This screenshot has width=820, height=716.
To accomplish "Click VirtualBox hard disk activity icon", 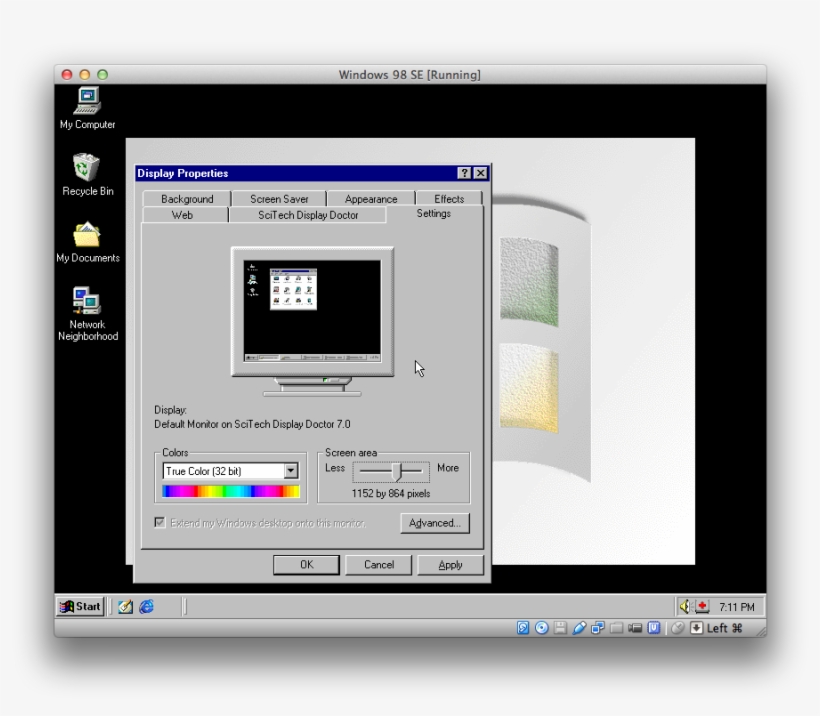I will (x=523, y=628).
